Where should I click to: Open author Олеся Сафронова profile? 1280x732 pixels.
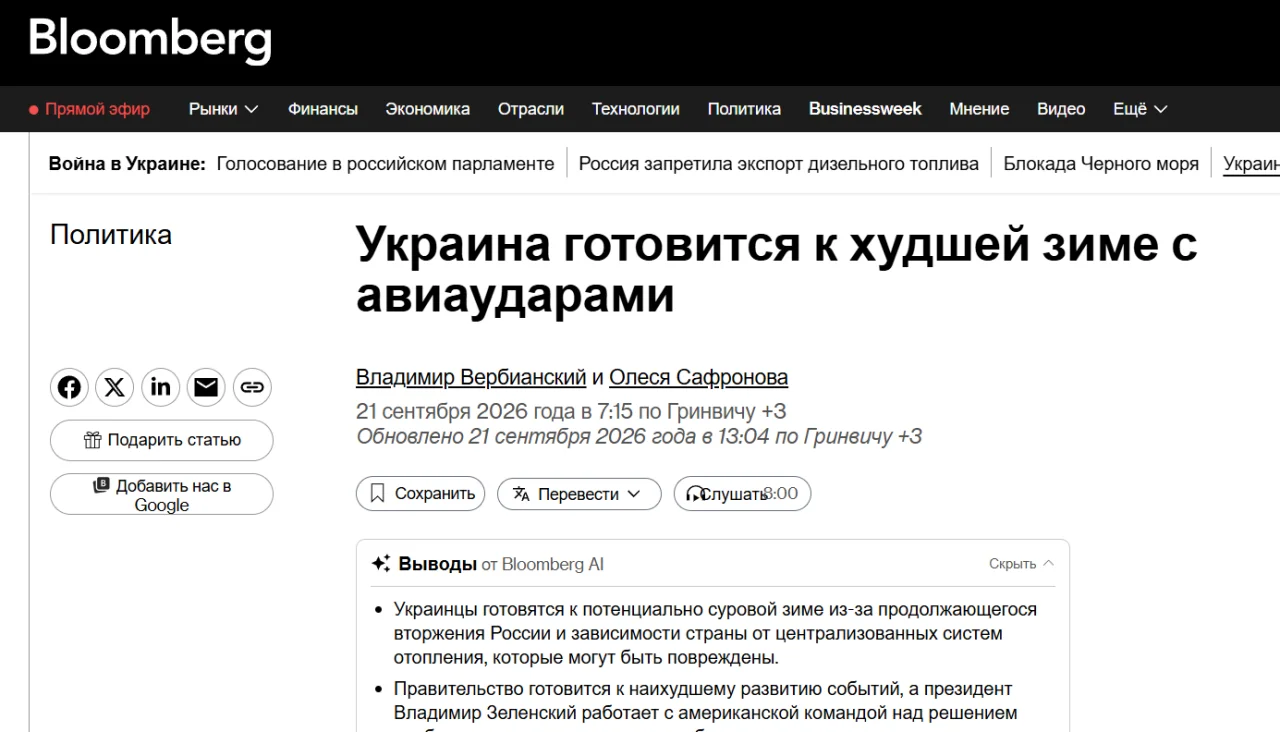point(698,377)
